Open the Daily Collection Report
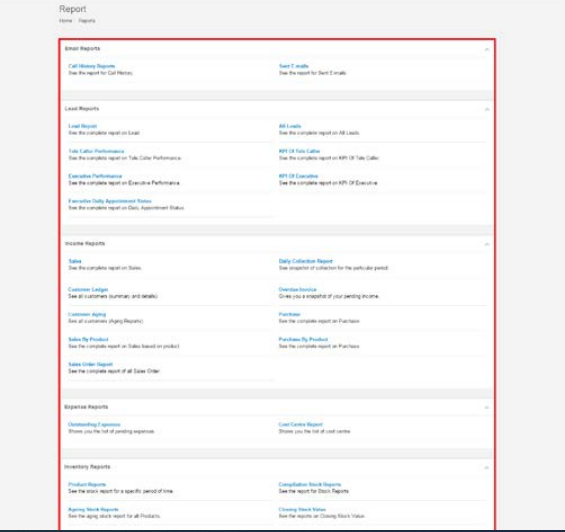The image size is (565, 532). coord(306,261)
